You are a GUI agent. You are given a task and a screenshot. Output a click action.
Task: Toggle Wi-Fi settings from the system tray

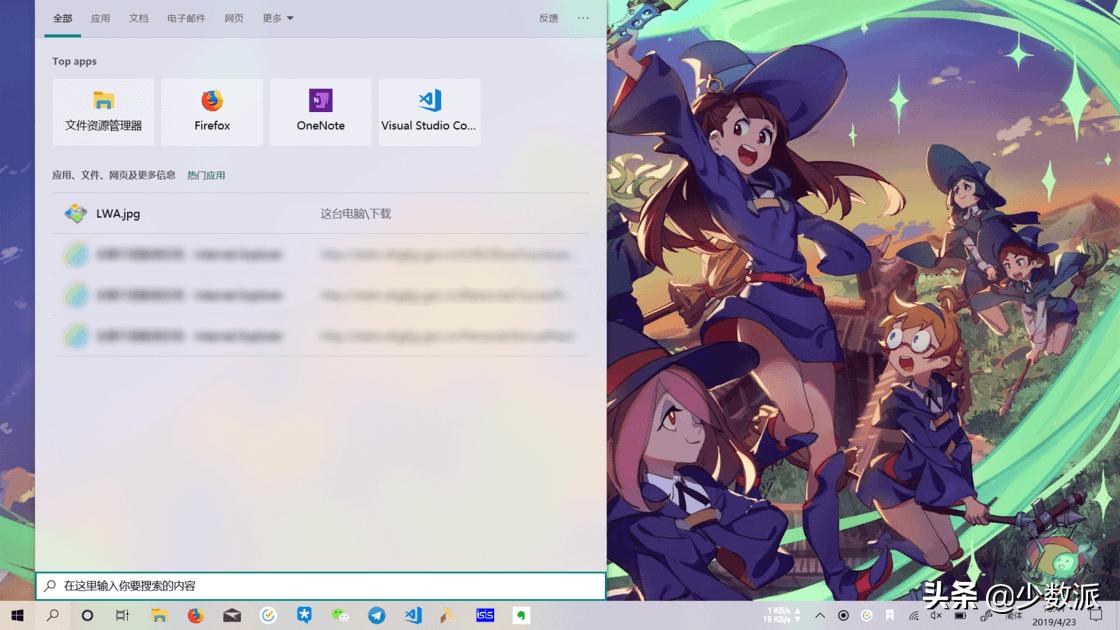913,617
